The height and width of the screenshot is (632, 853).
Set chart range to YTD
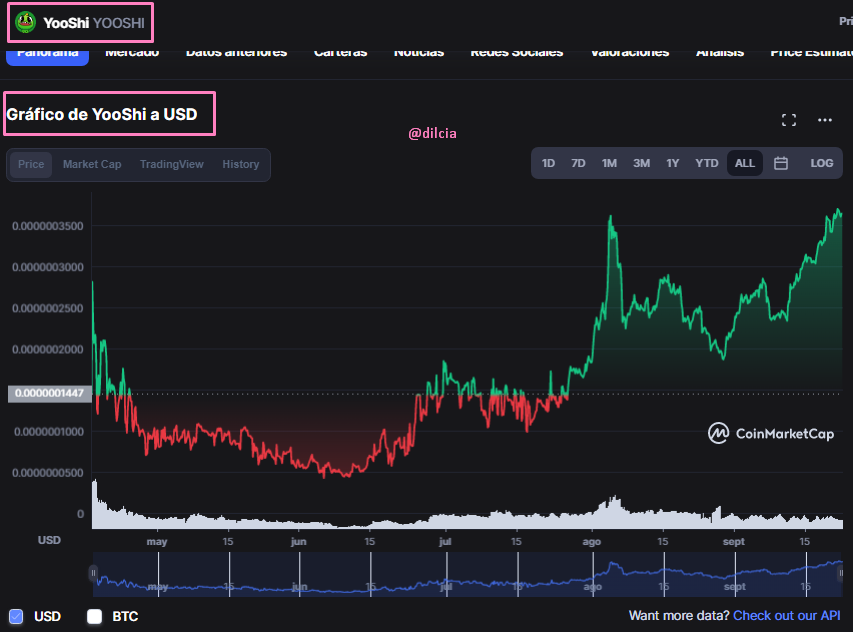click(707, 163)
